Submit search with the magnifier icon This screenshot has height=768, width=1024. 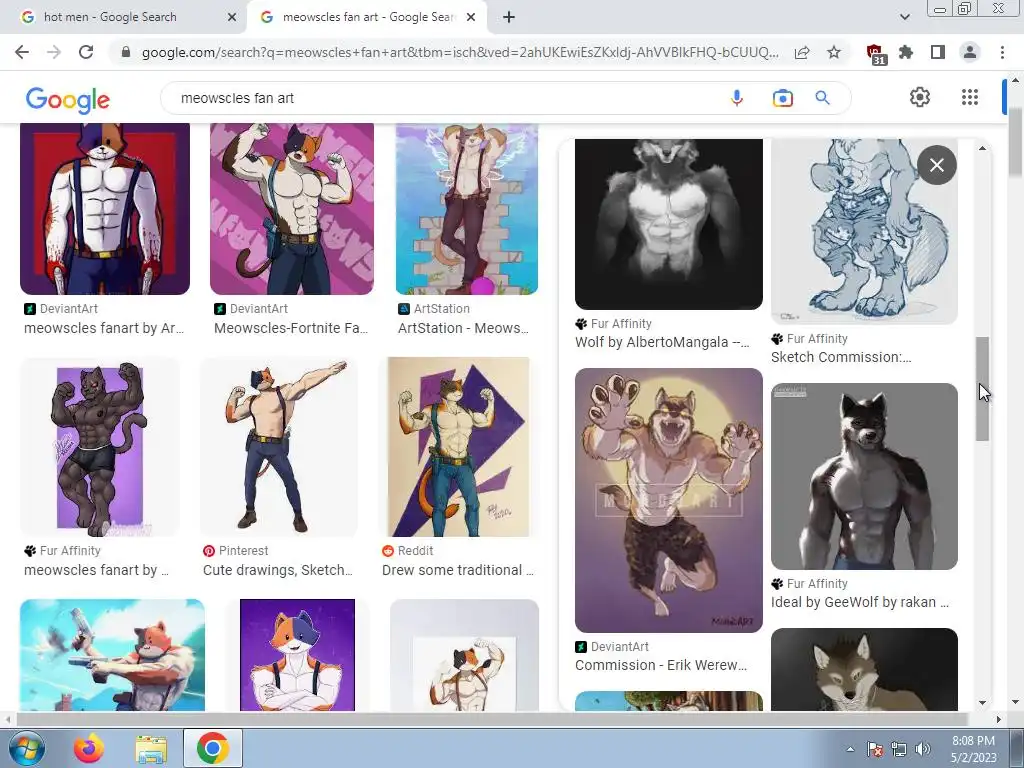[822, 98]
